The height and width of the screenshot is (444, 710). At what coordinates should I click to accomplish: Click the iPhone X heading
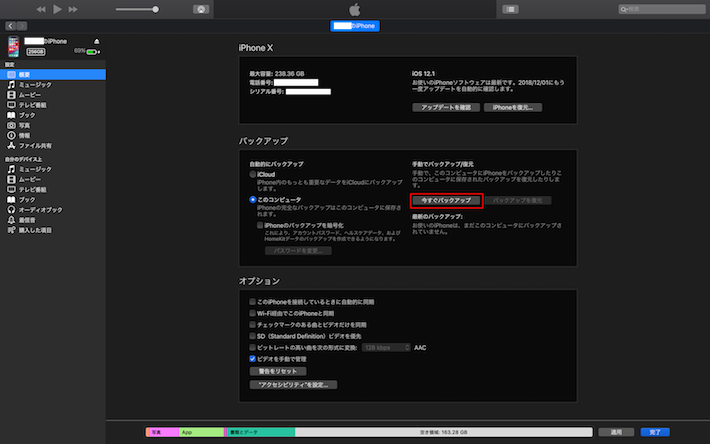point(256,48)
